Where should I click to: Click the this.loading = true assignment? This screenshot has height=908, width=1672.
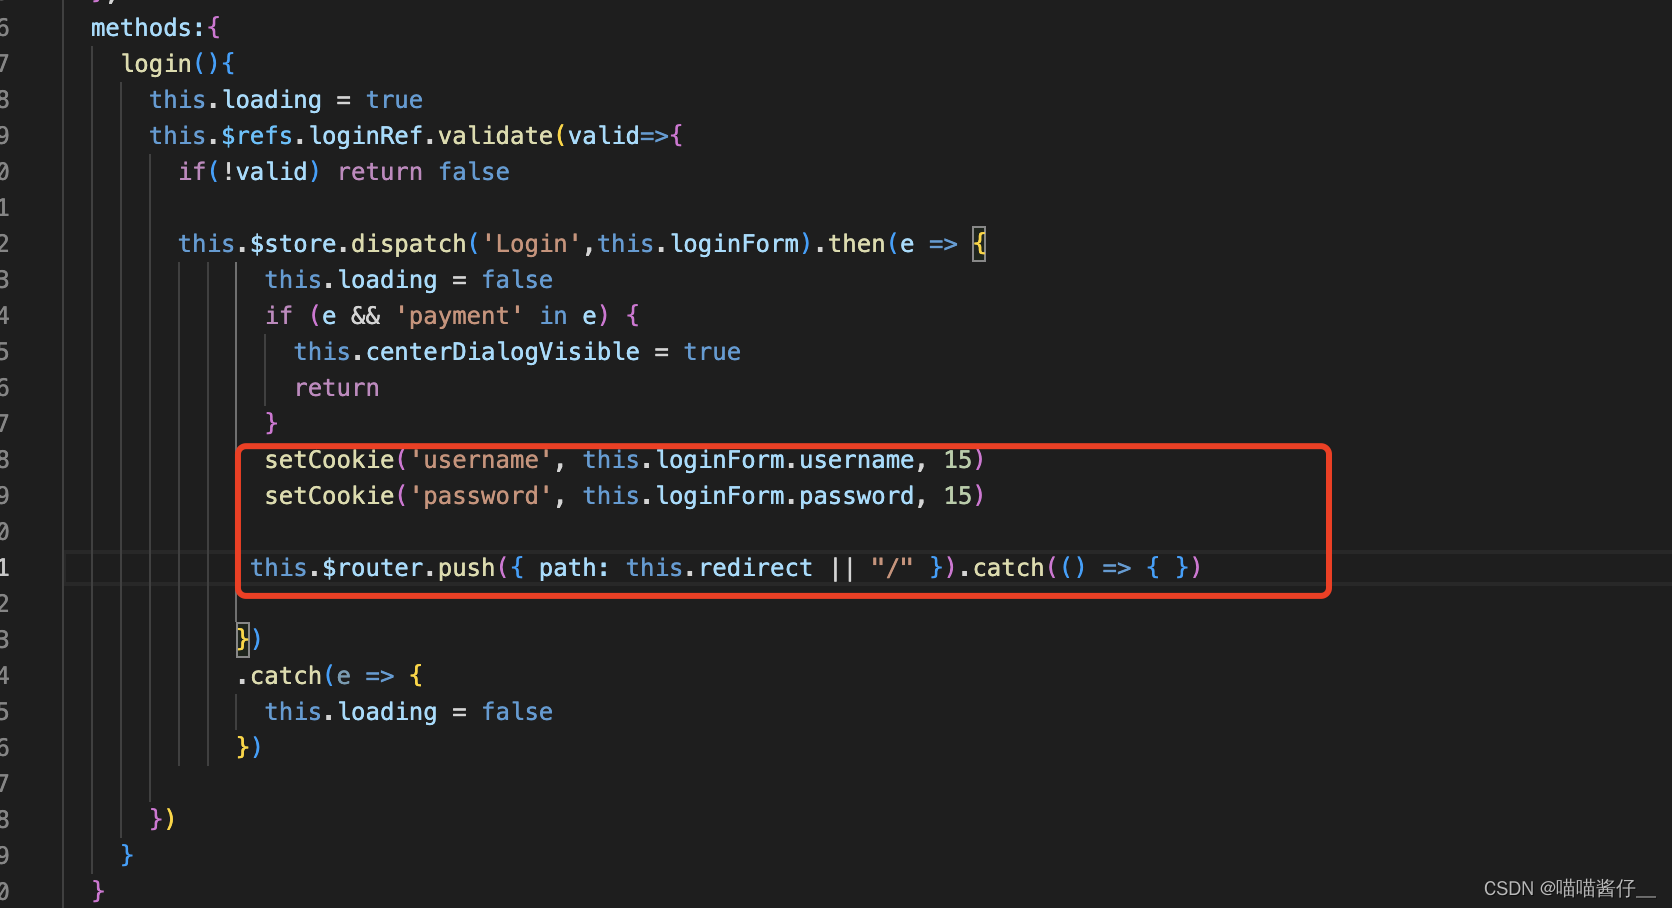tap(285, 99)
